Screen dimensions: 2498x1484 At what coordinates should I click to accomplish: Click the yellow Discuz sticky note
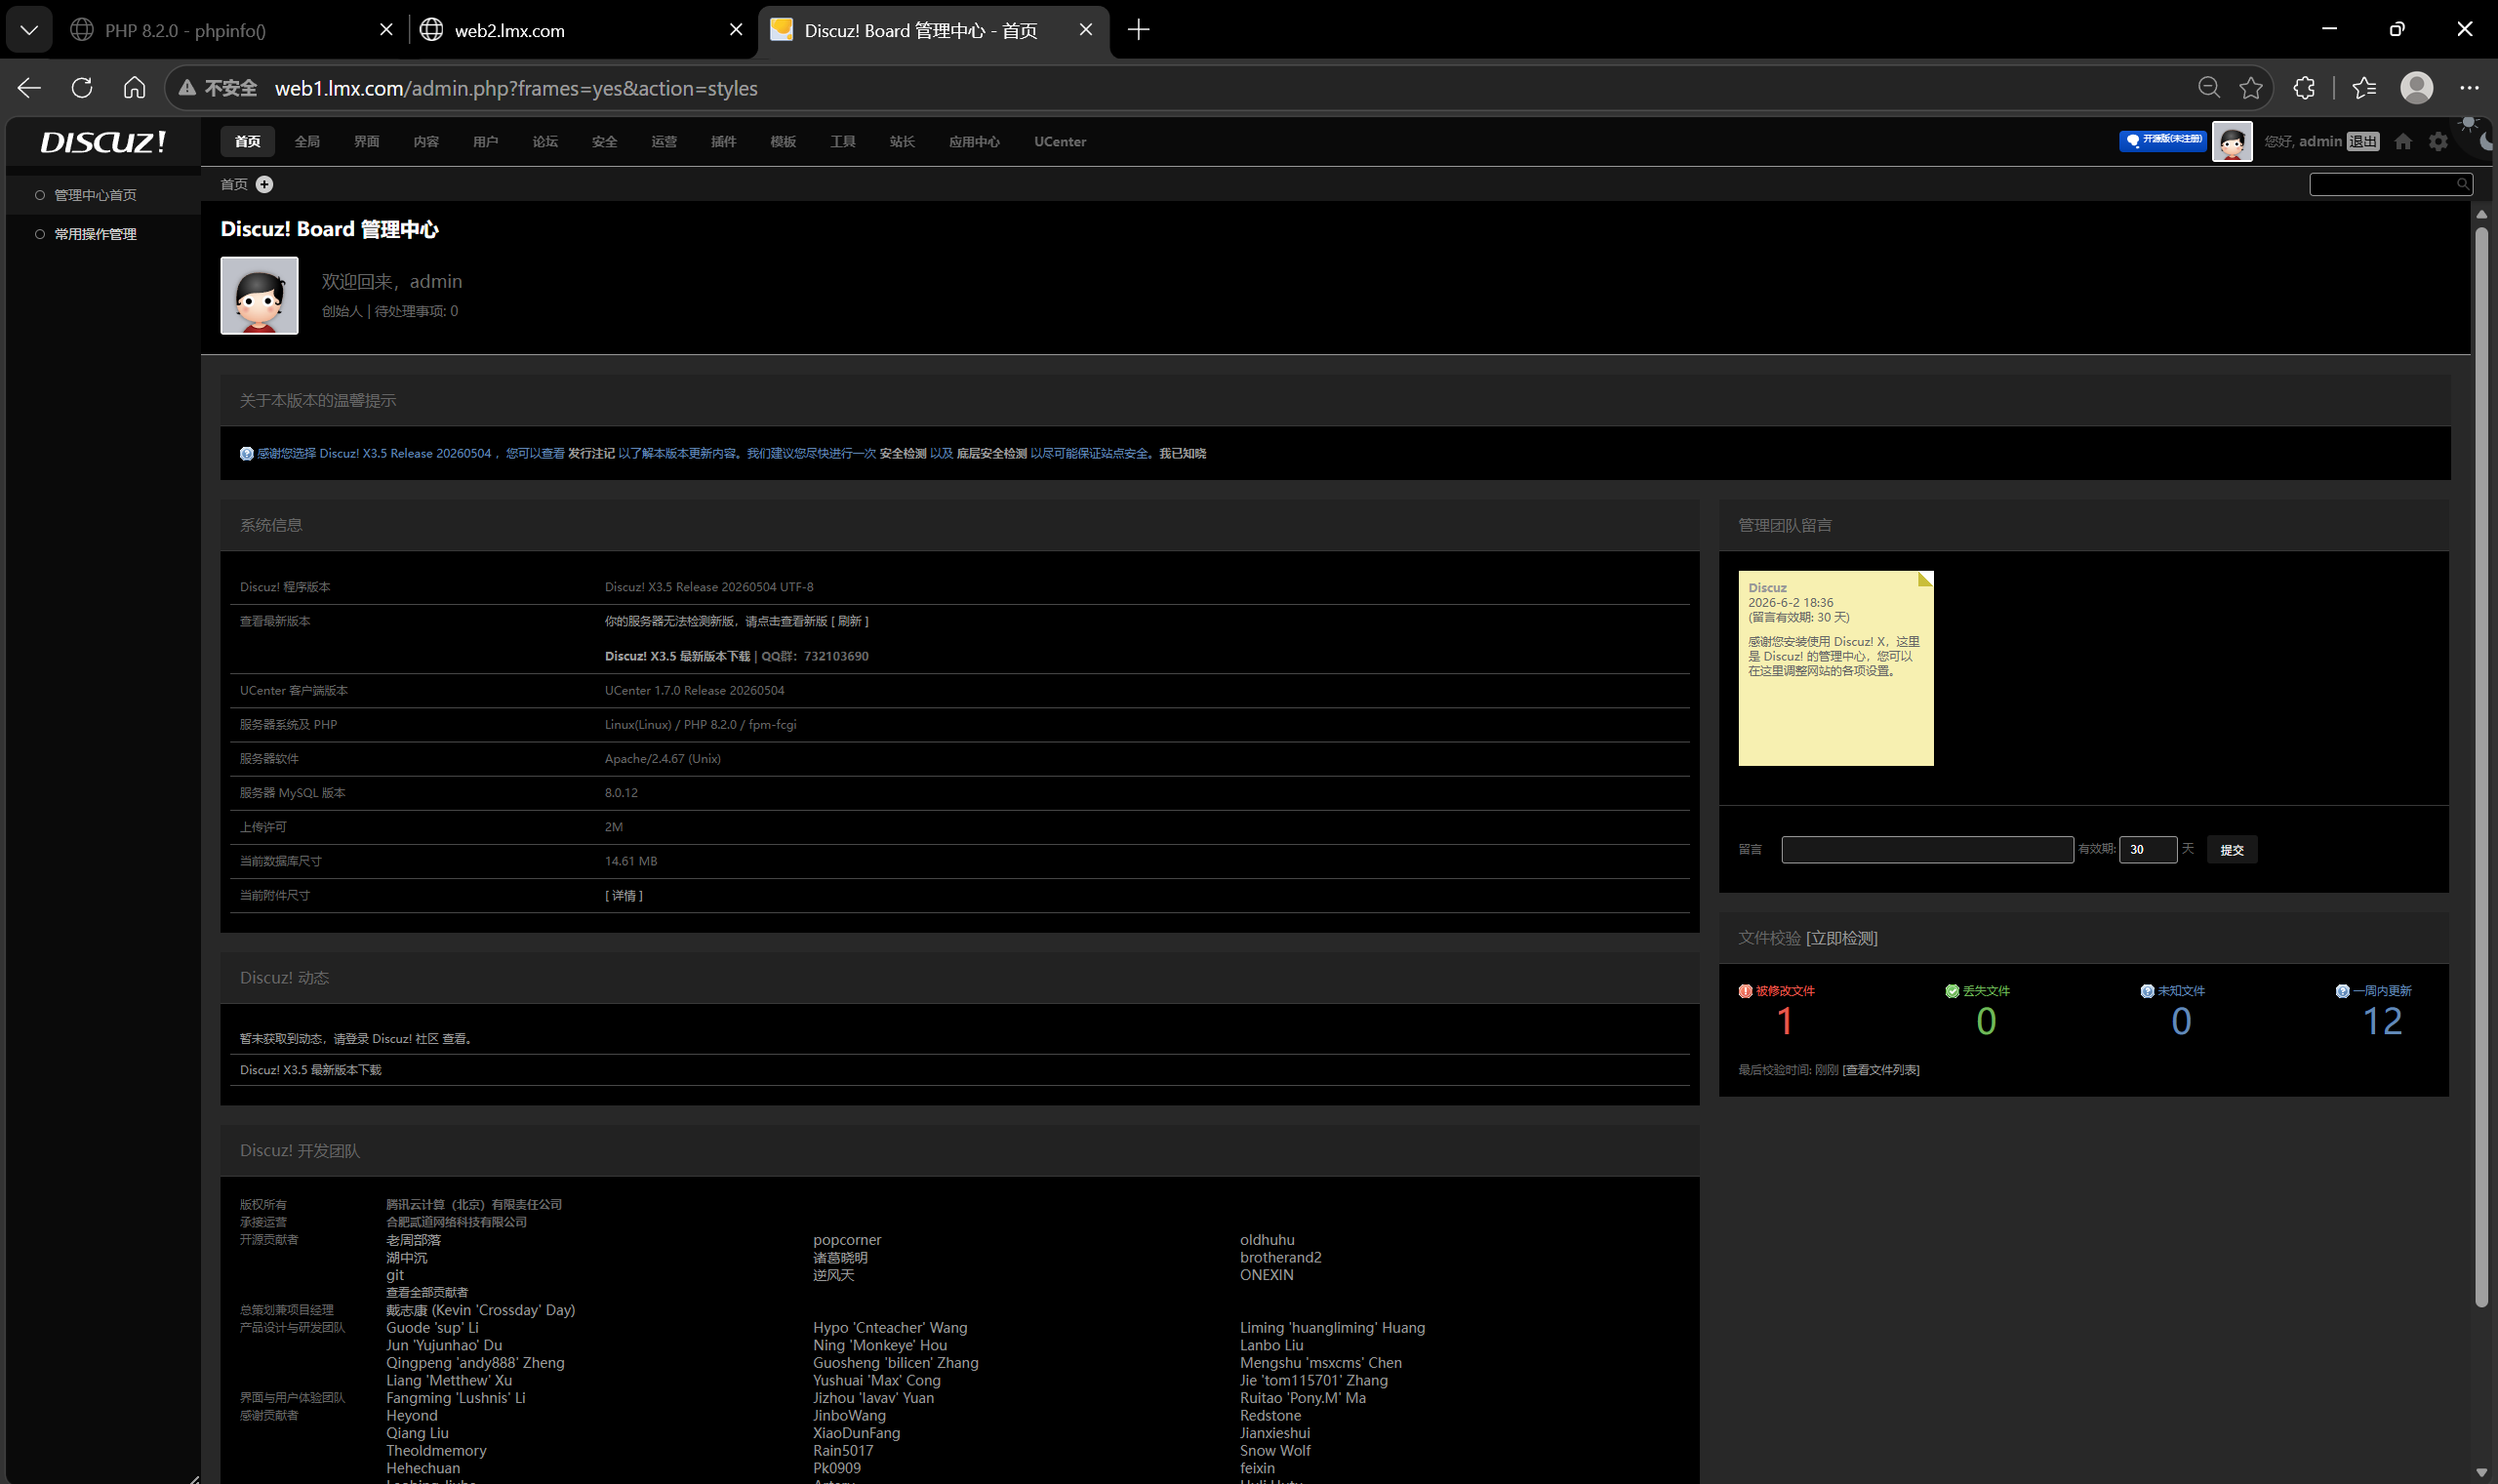pos(1836,668)
